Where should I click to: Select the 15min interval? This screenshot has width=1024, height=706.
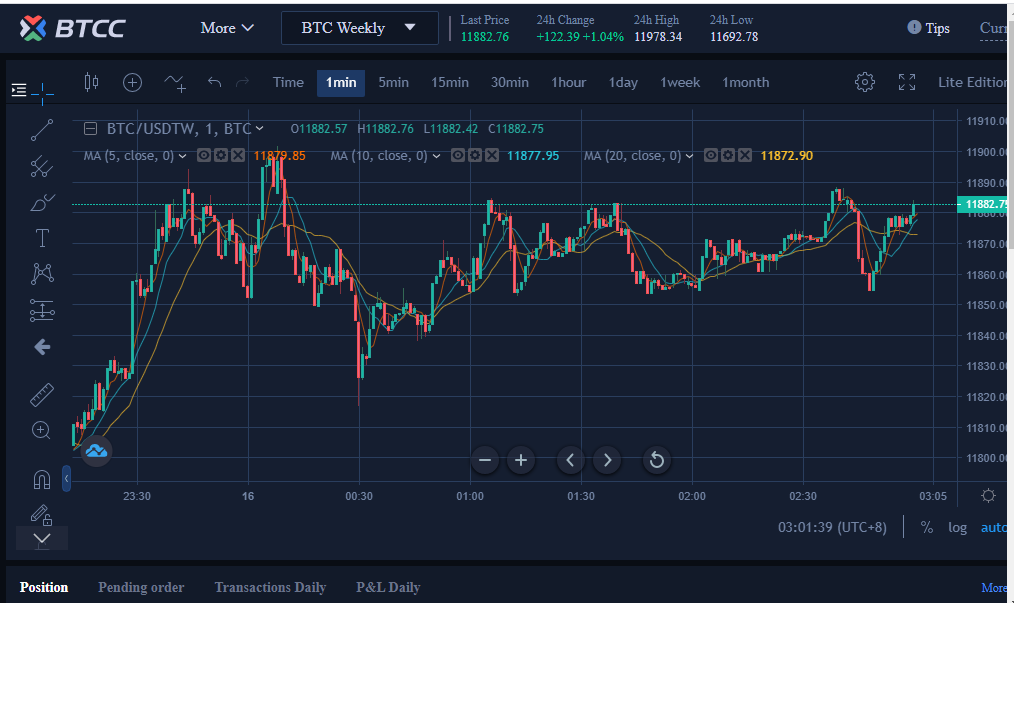coord(449,83)
